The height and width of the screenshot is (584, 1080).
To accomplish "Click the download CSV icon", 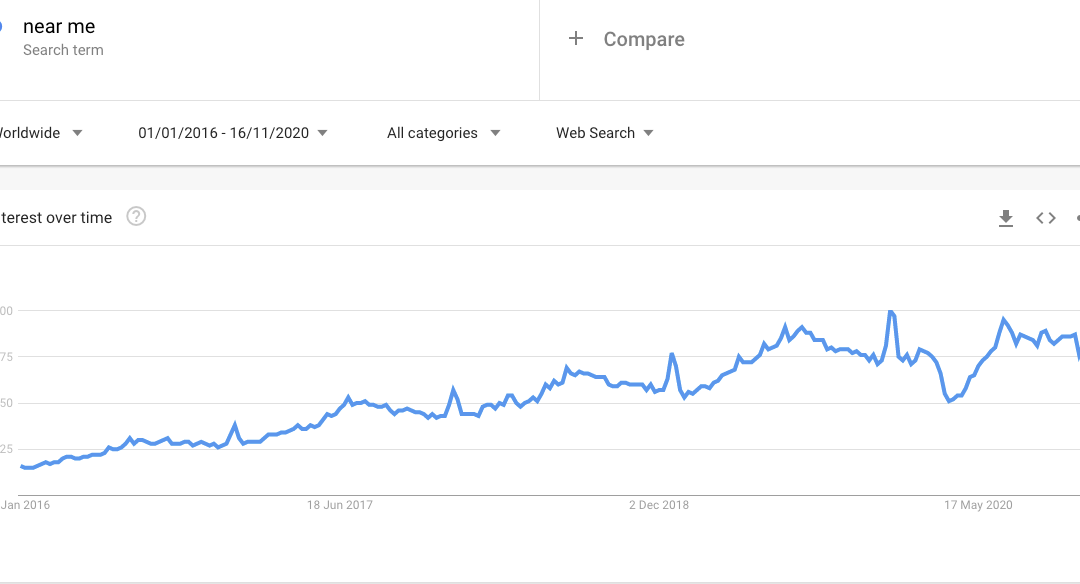I will click(x=1006, y=217).
